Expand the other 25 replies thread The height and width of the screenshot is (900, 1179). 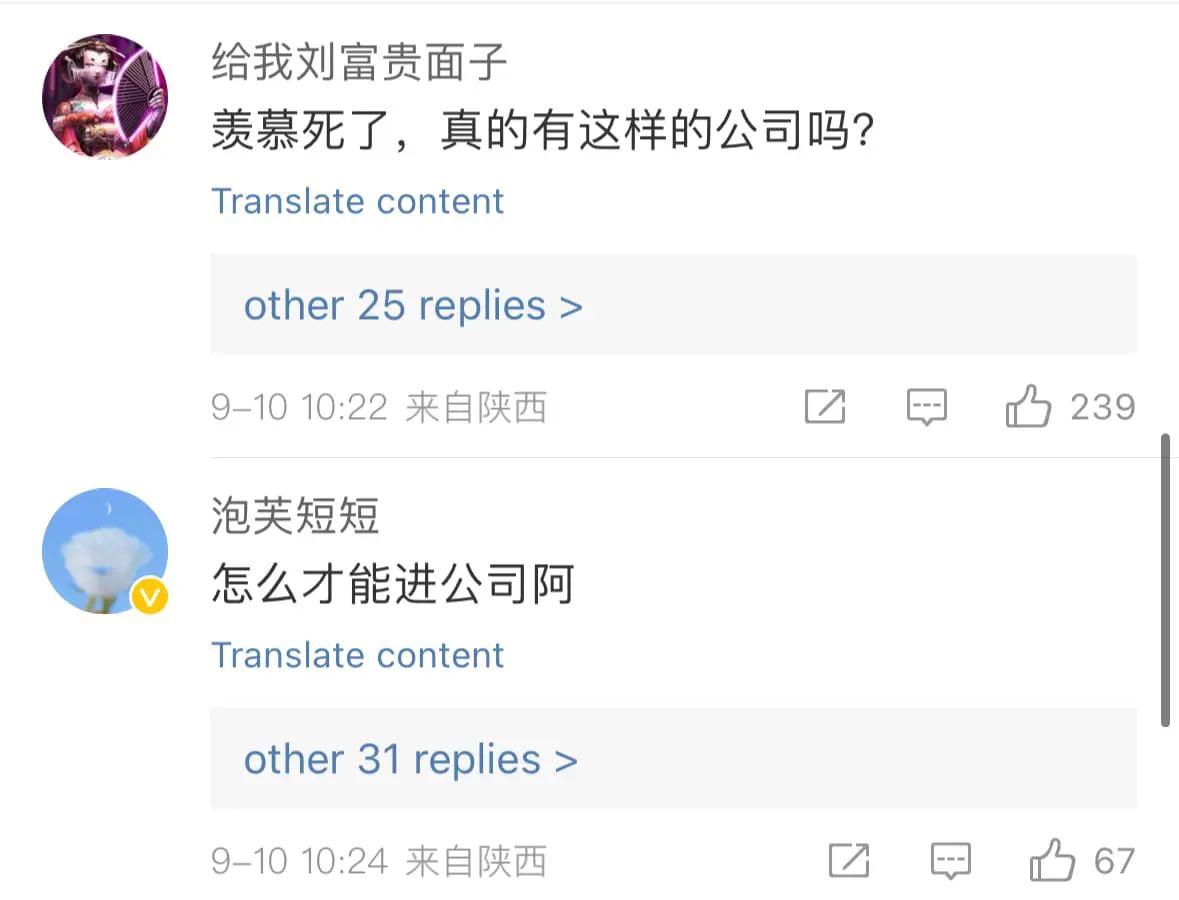(x=413, y=305)
